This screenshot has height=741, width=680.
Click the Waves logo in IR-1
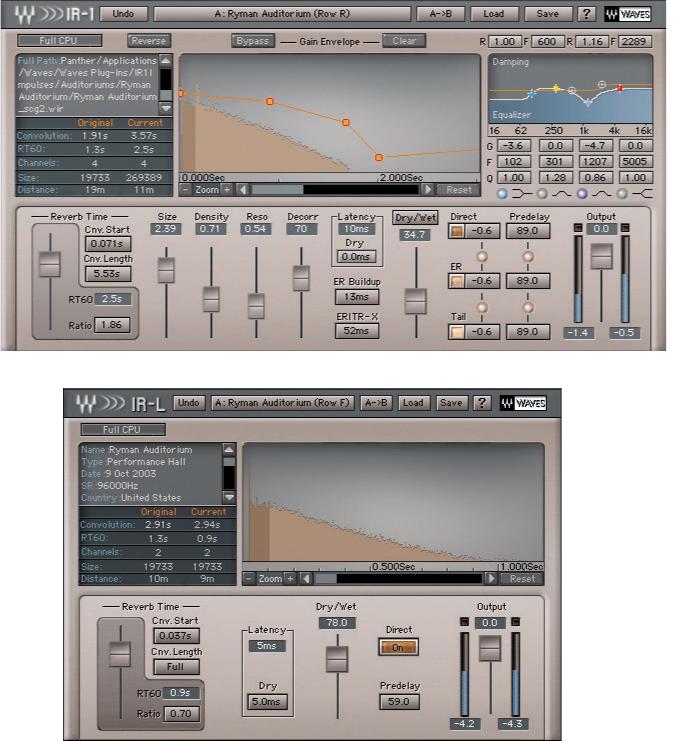[628, 14]
